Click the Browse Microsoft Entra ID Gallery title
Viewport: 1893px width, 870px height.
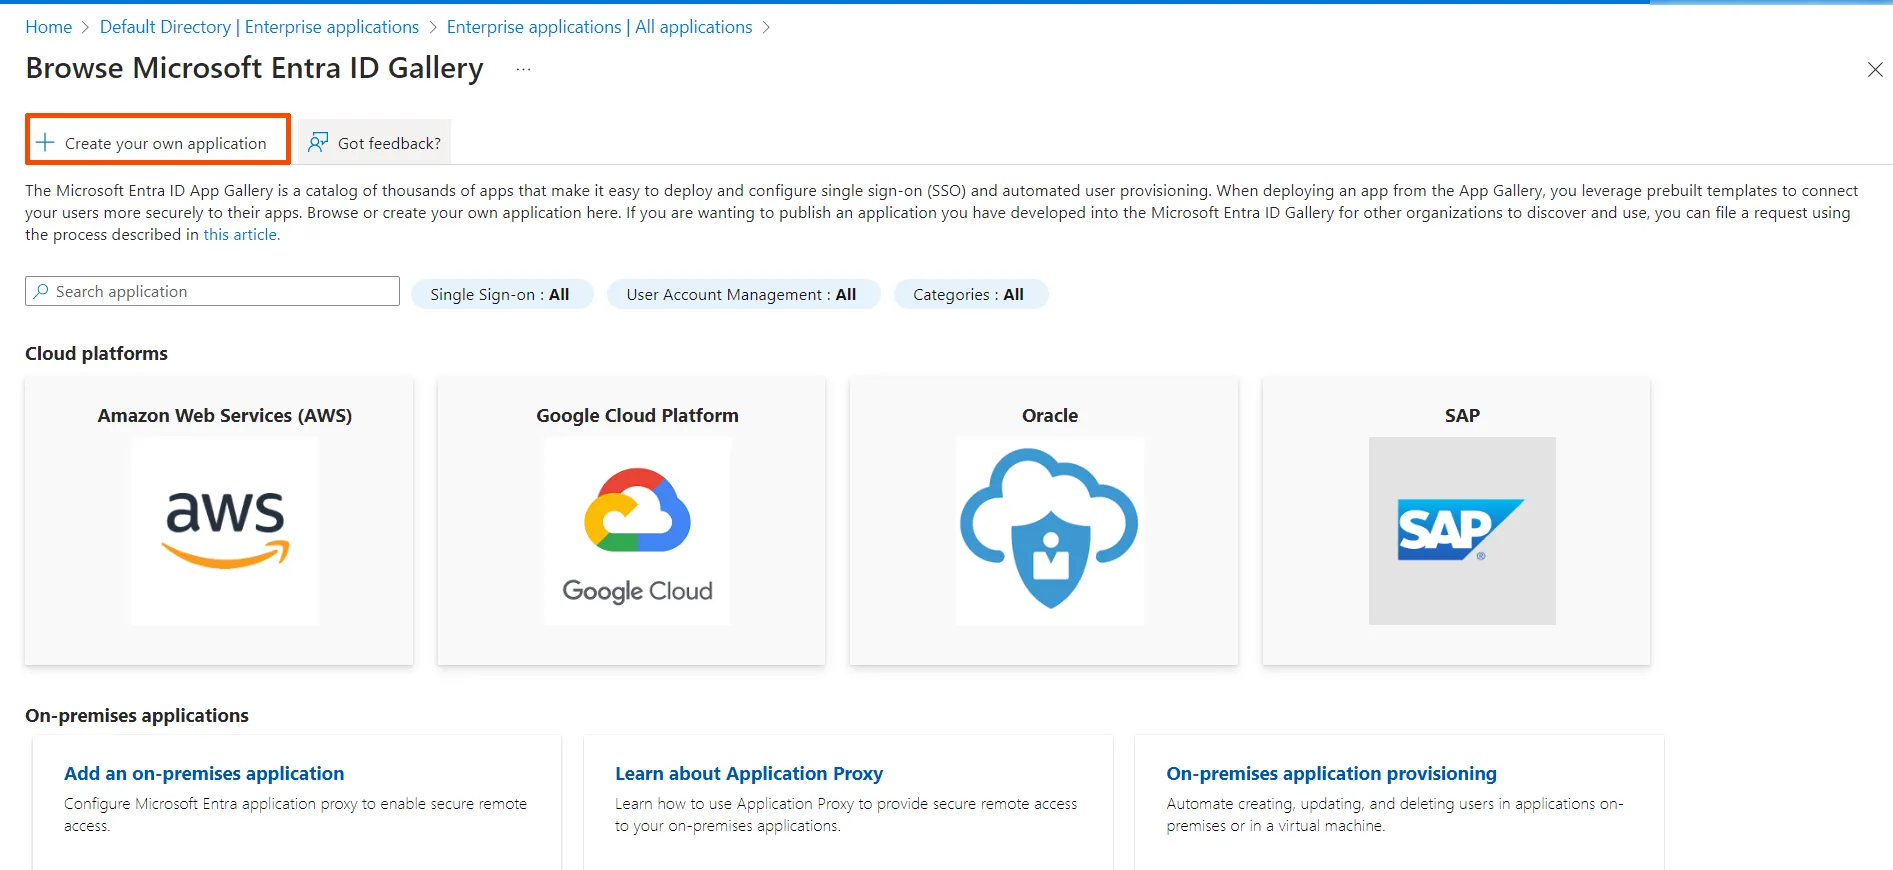pyautogui.click(x=254, y=68)
